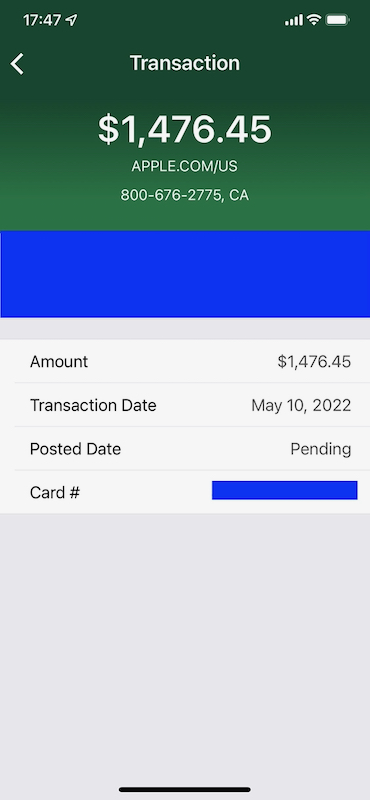Tap the home indicator bar
The width and height of the screenshot is (370, 800).
(185, 789)
